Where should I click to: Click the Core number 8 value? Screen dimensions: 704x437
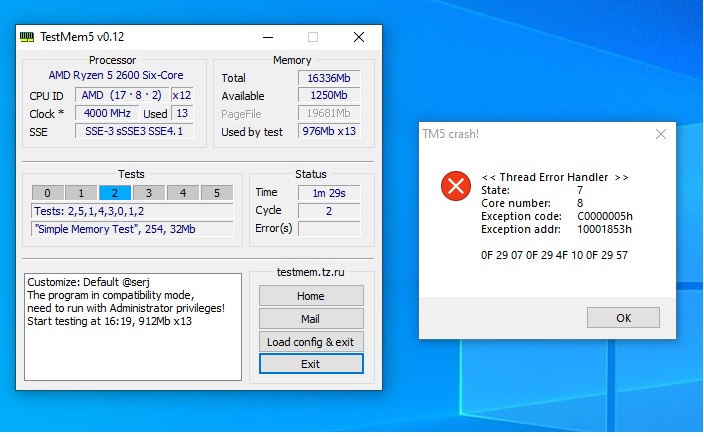pos(580,203)
